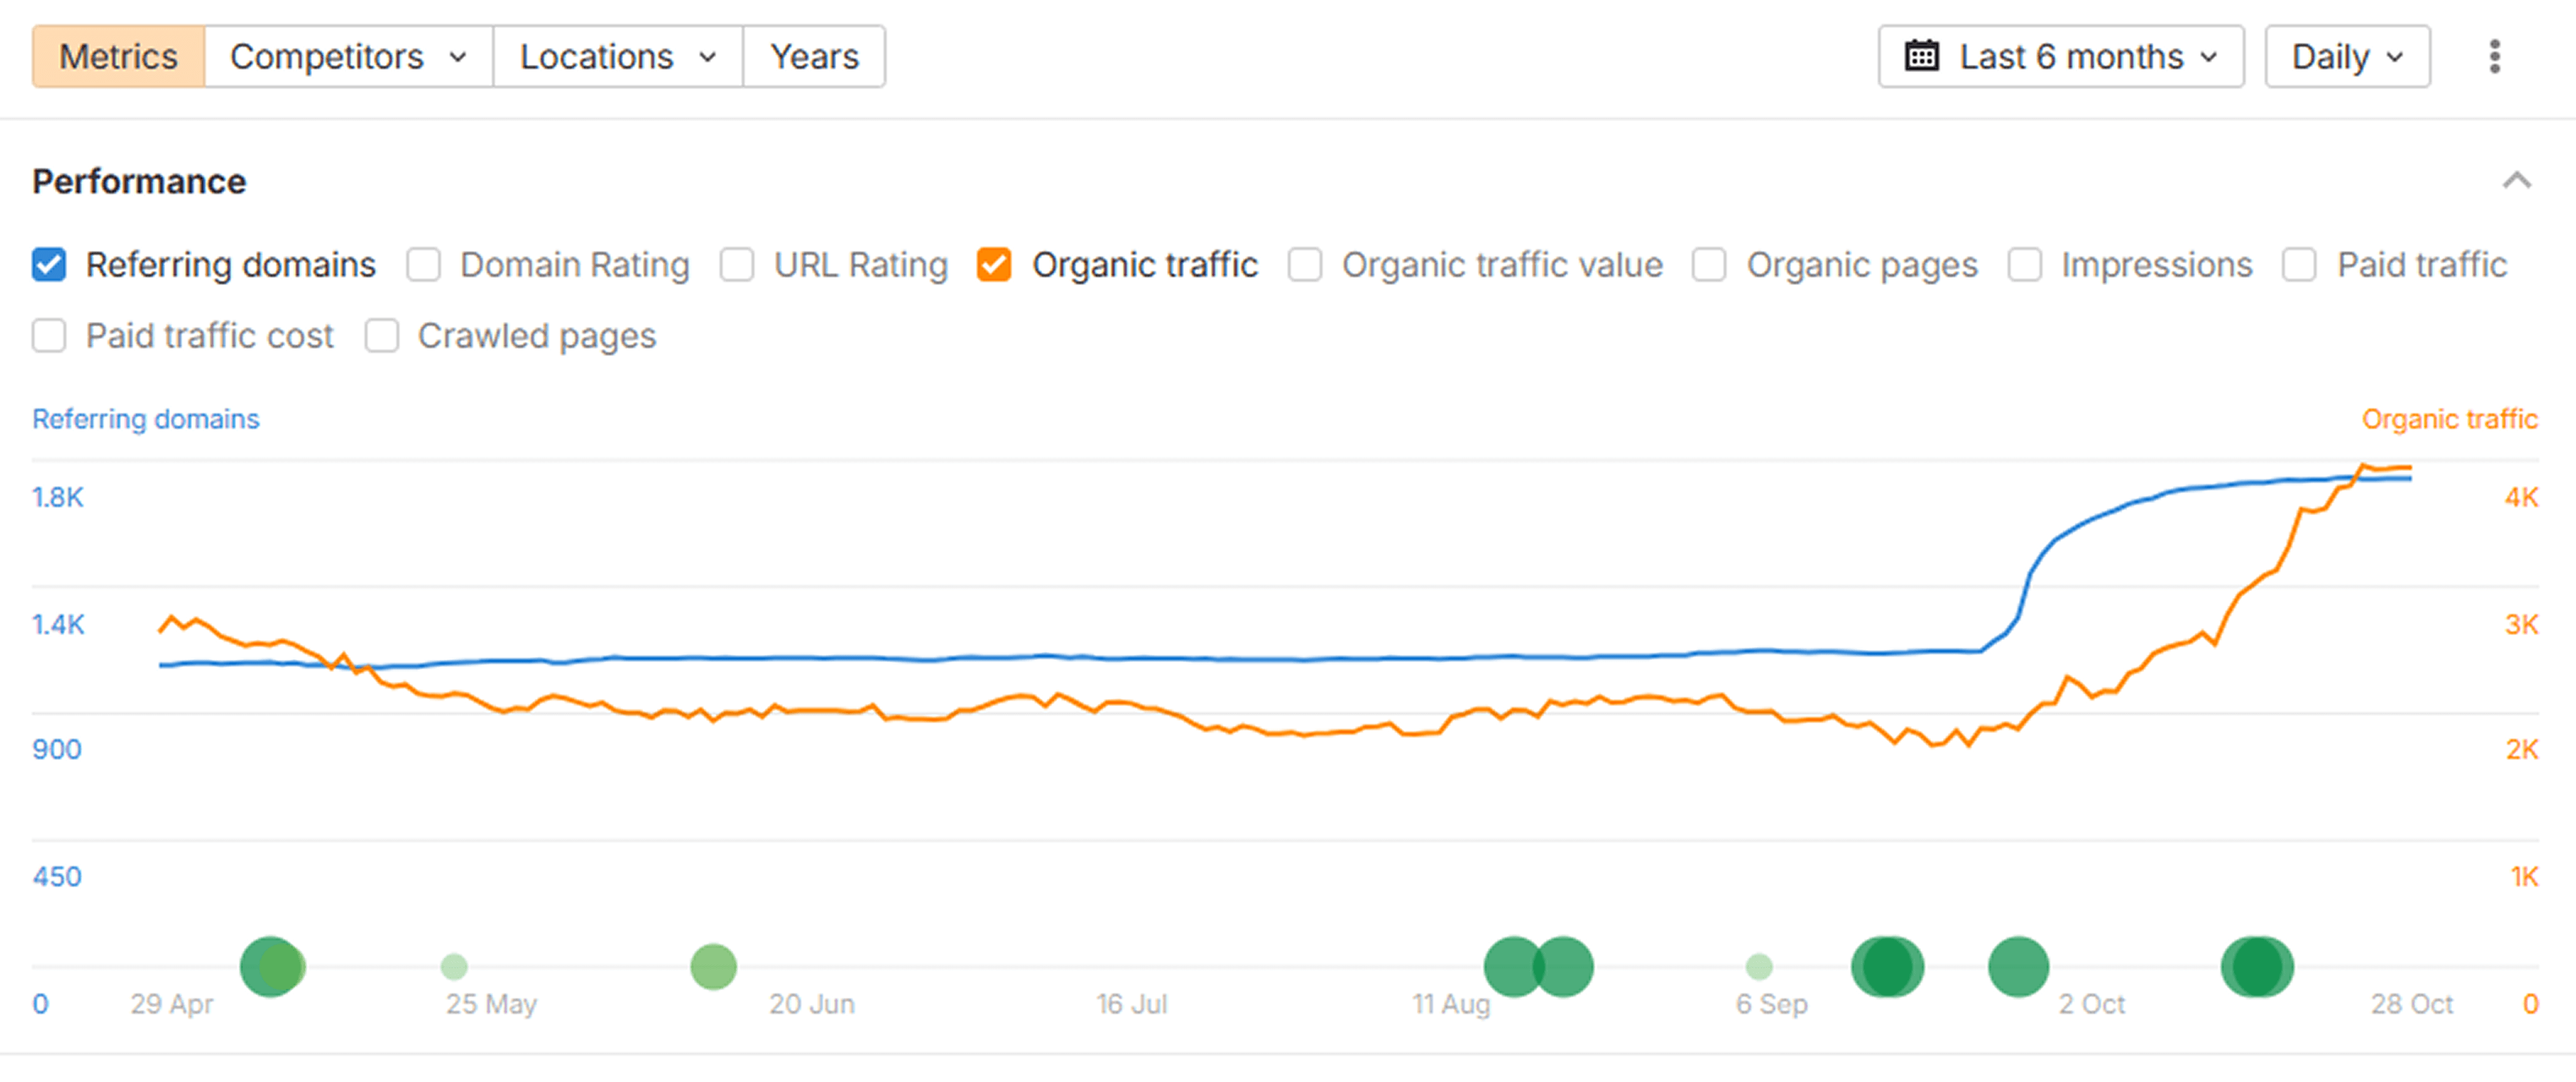Check the Crawled pages checkbox
Image resolution: width=2576 pixels, height=1082 pixels.
coord(381,336)
